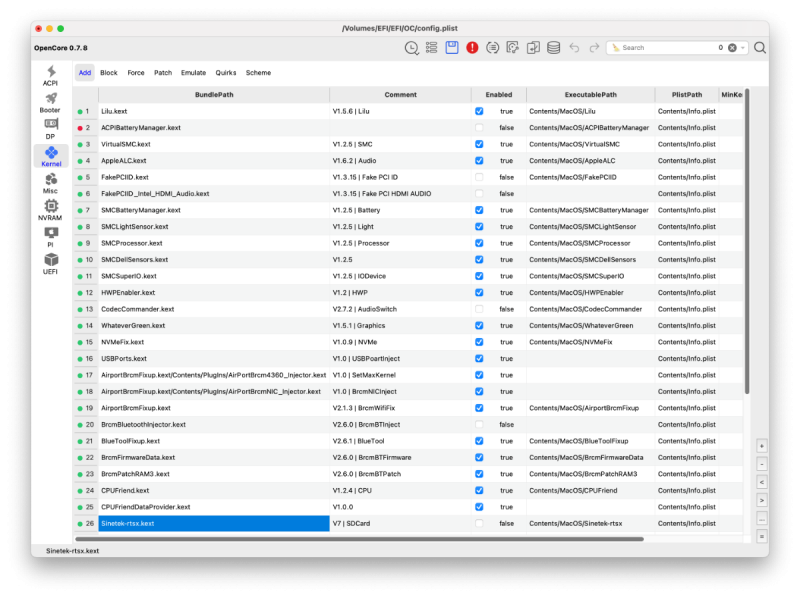Click the image settings toolbar icon
800x598 pixels.
click(513, 48)
